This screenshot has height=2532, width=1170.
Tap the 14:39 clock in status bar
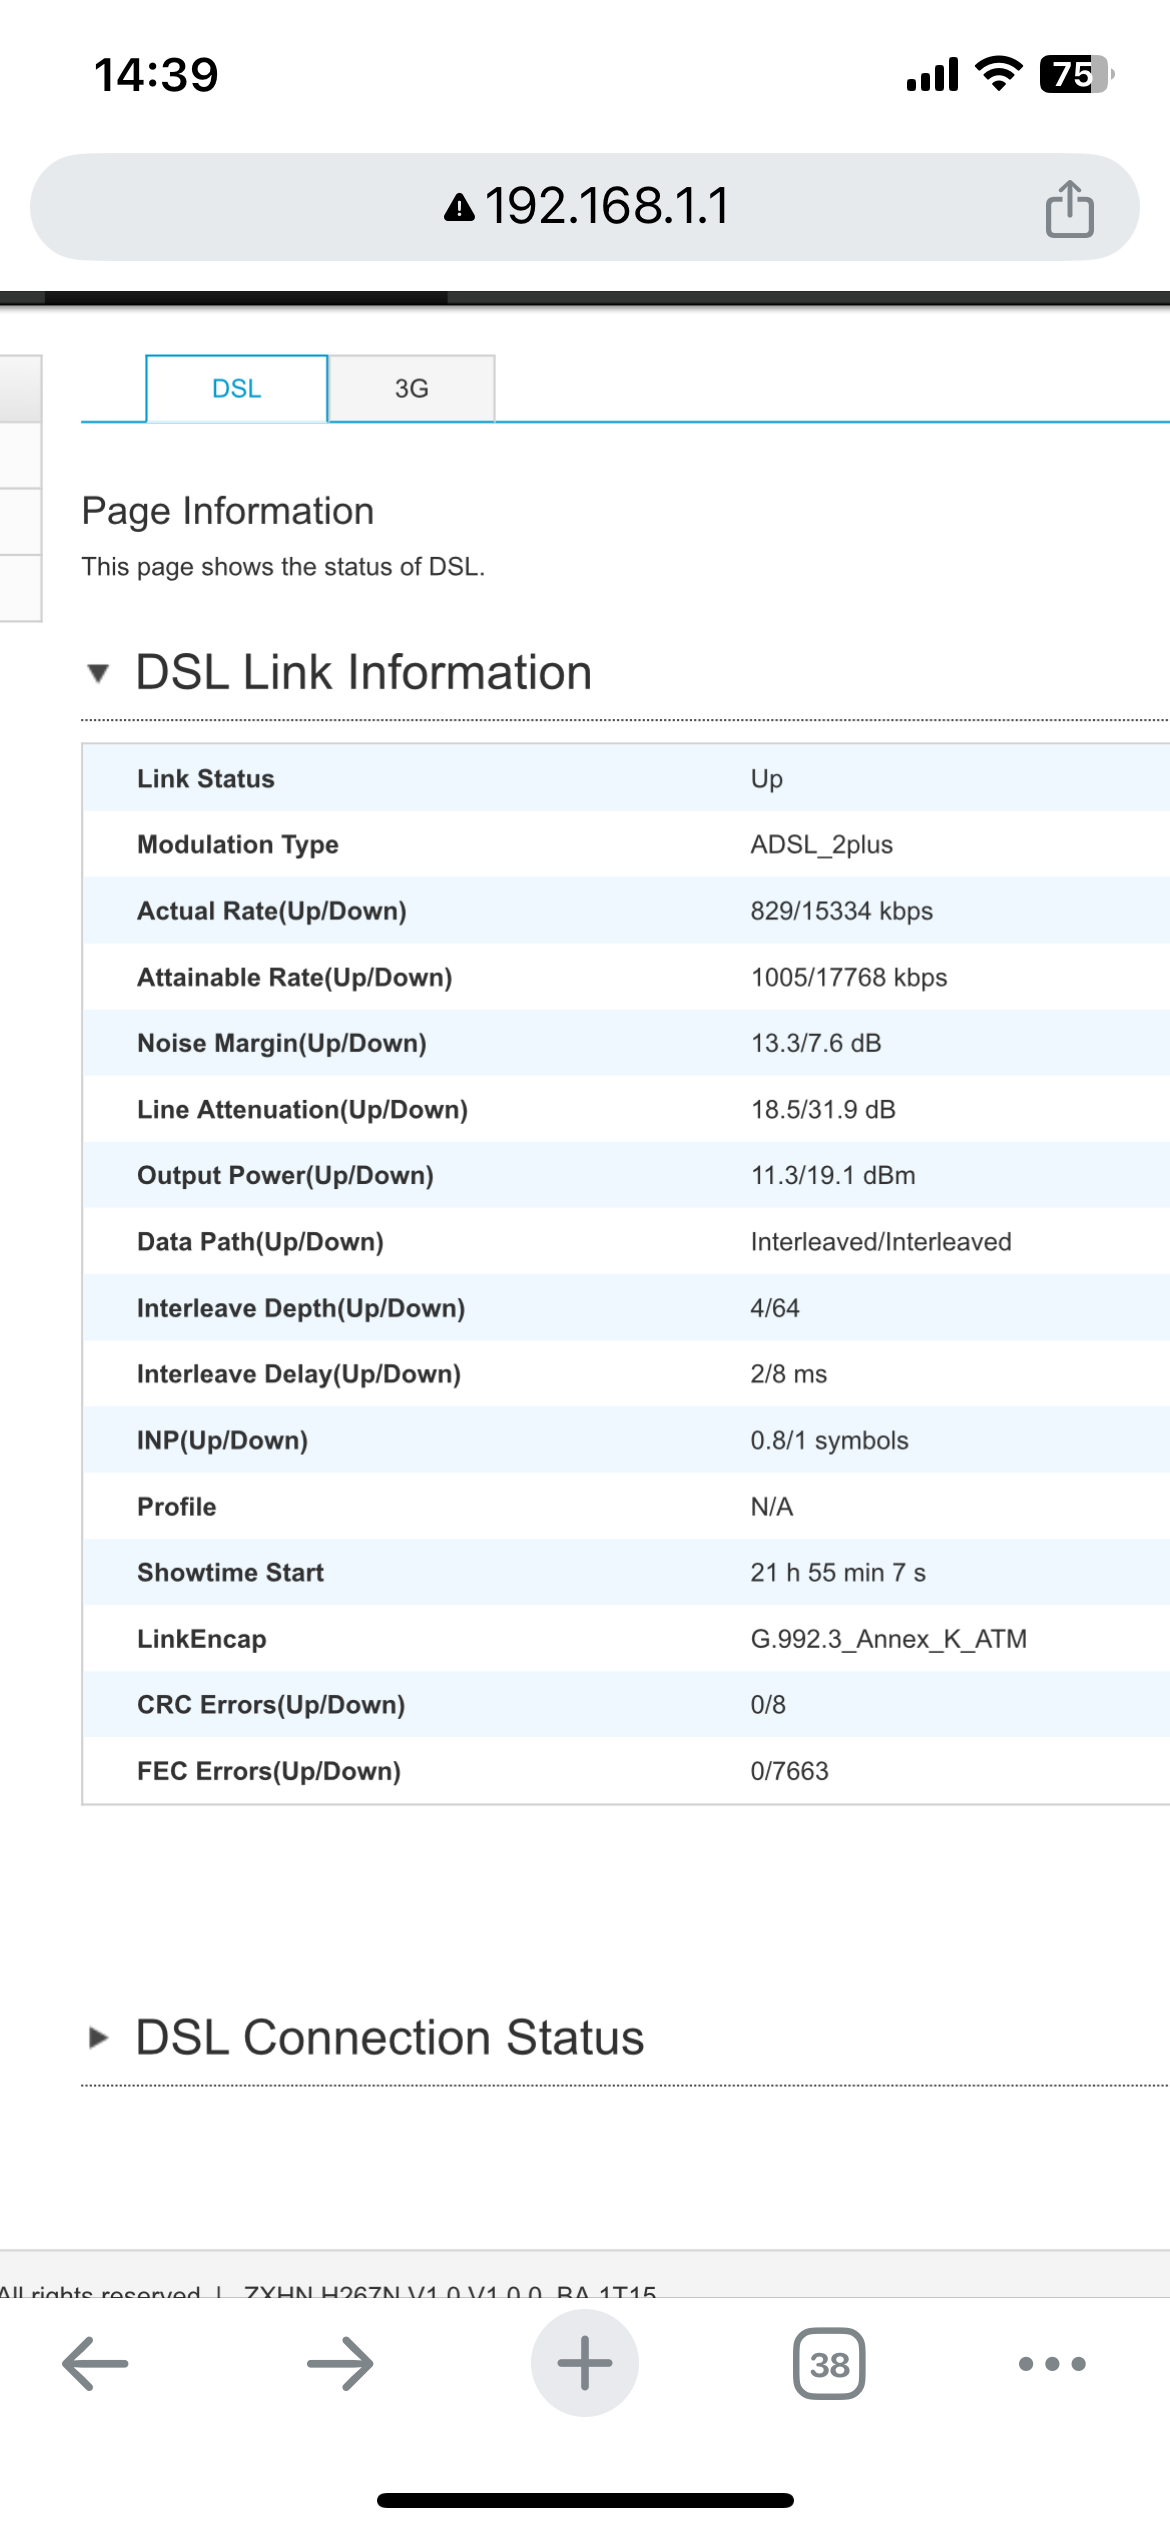156,75
